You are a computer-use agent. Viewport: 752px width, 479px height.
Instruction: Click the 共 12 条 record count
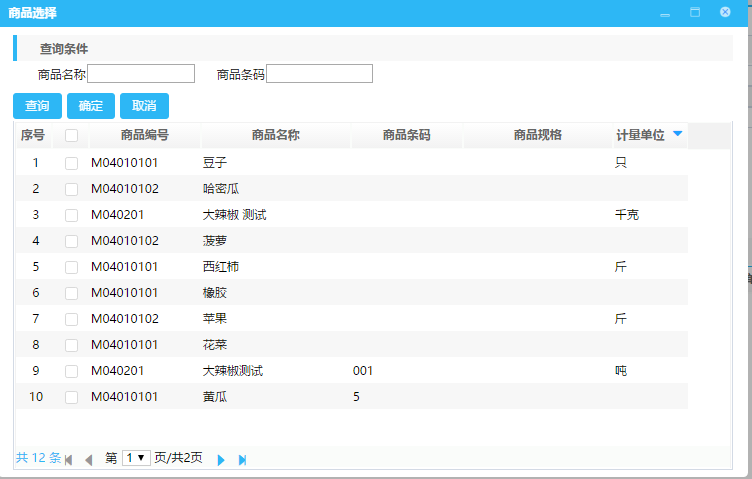(x=38, y=457)
